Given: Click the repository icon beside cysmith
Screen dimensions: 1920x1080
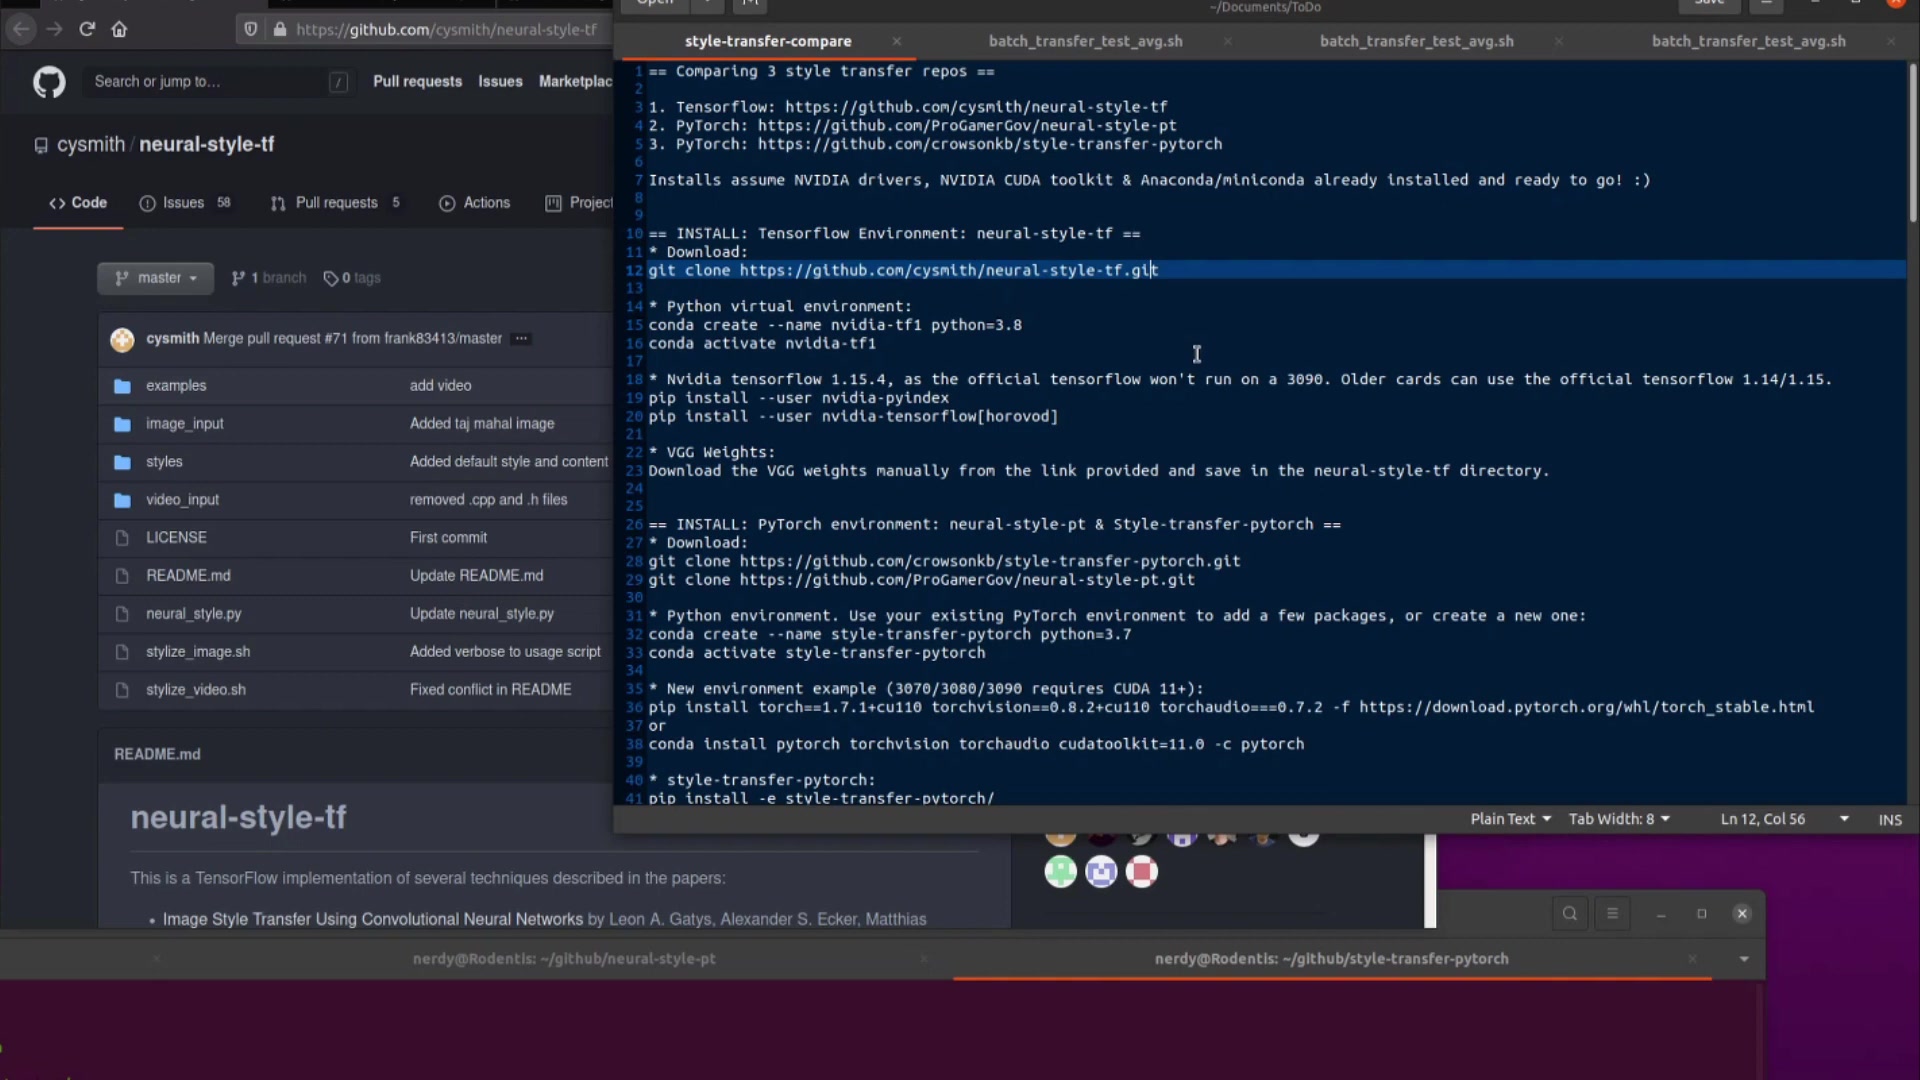Looking at the screenshot, I should [x=41, y=146].
